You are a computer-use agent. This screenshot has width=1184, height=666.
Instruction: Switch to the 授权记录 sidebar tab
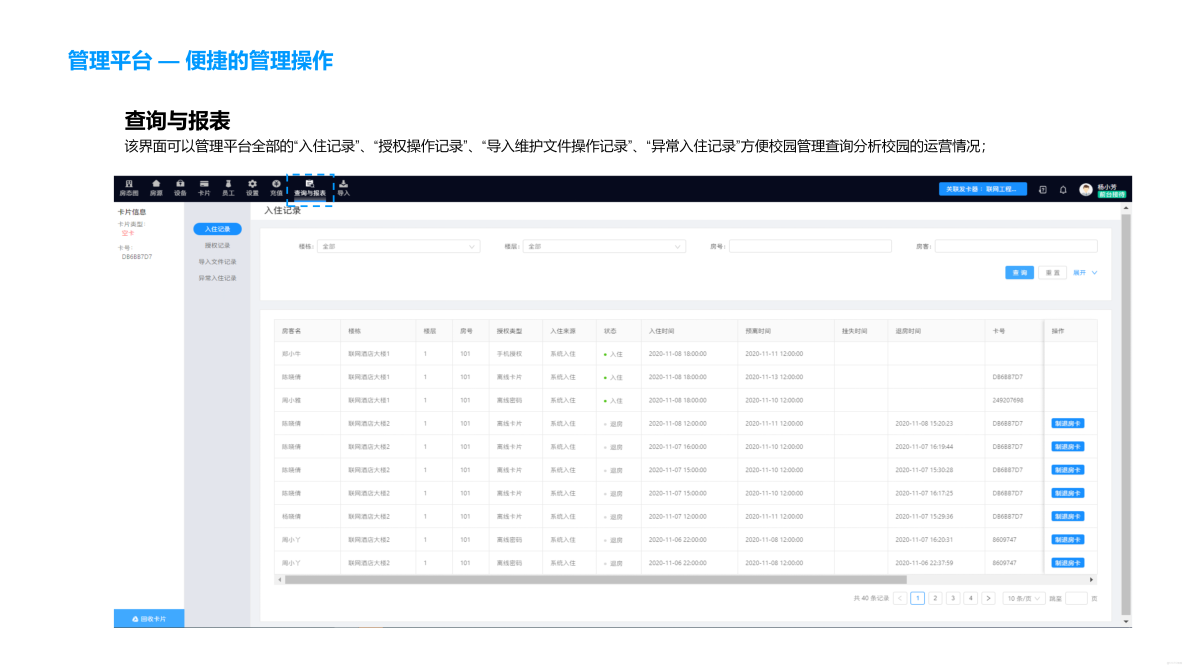click(x=217, y=246)
